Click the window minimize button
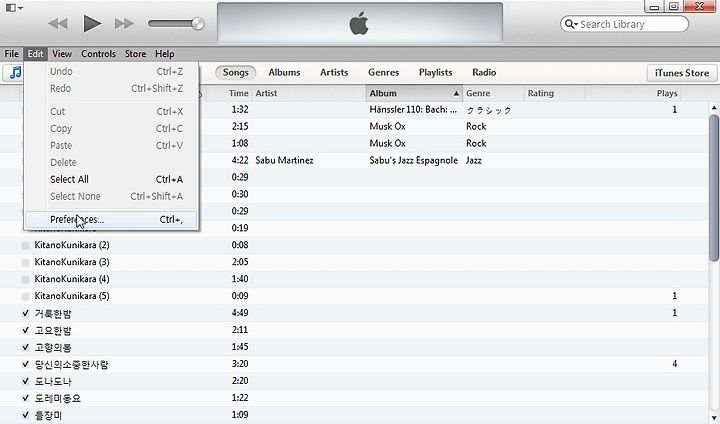This screenshot has height=424, width=720. (655, 6)
